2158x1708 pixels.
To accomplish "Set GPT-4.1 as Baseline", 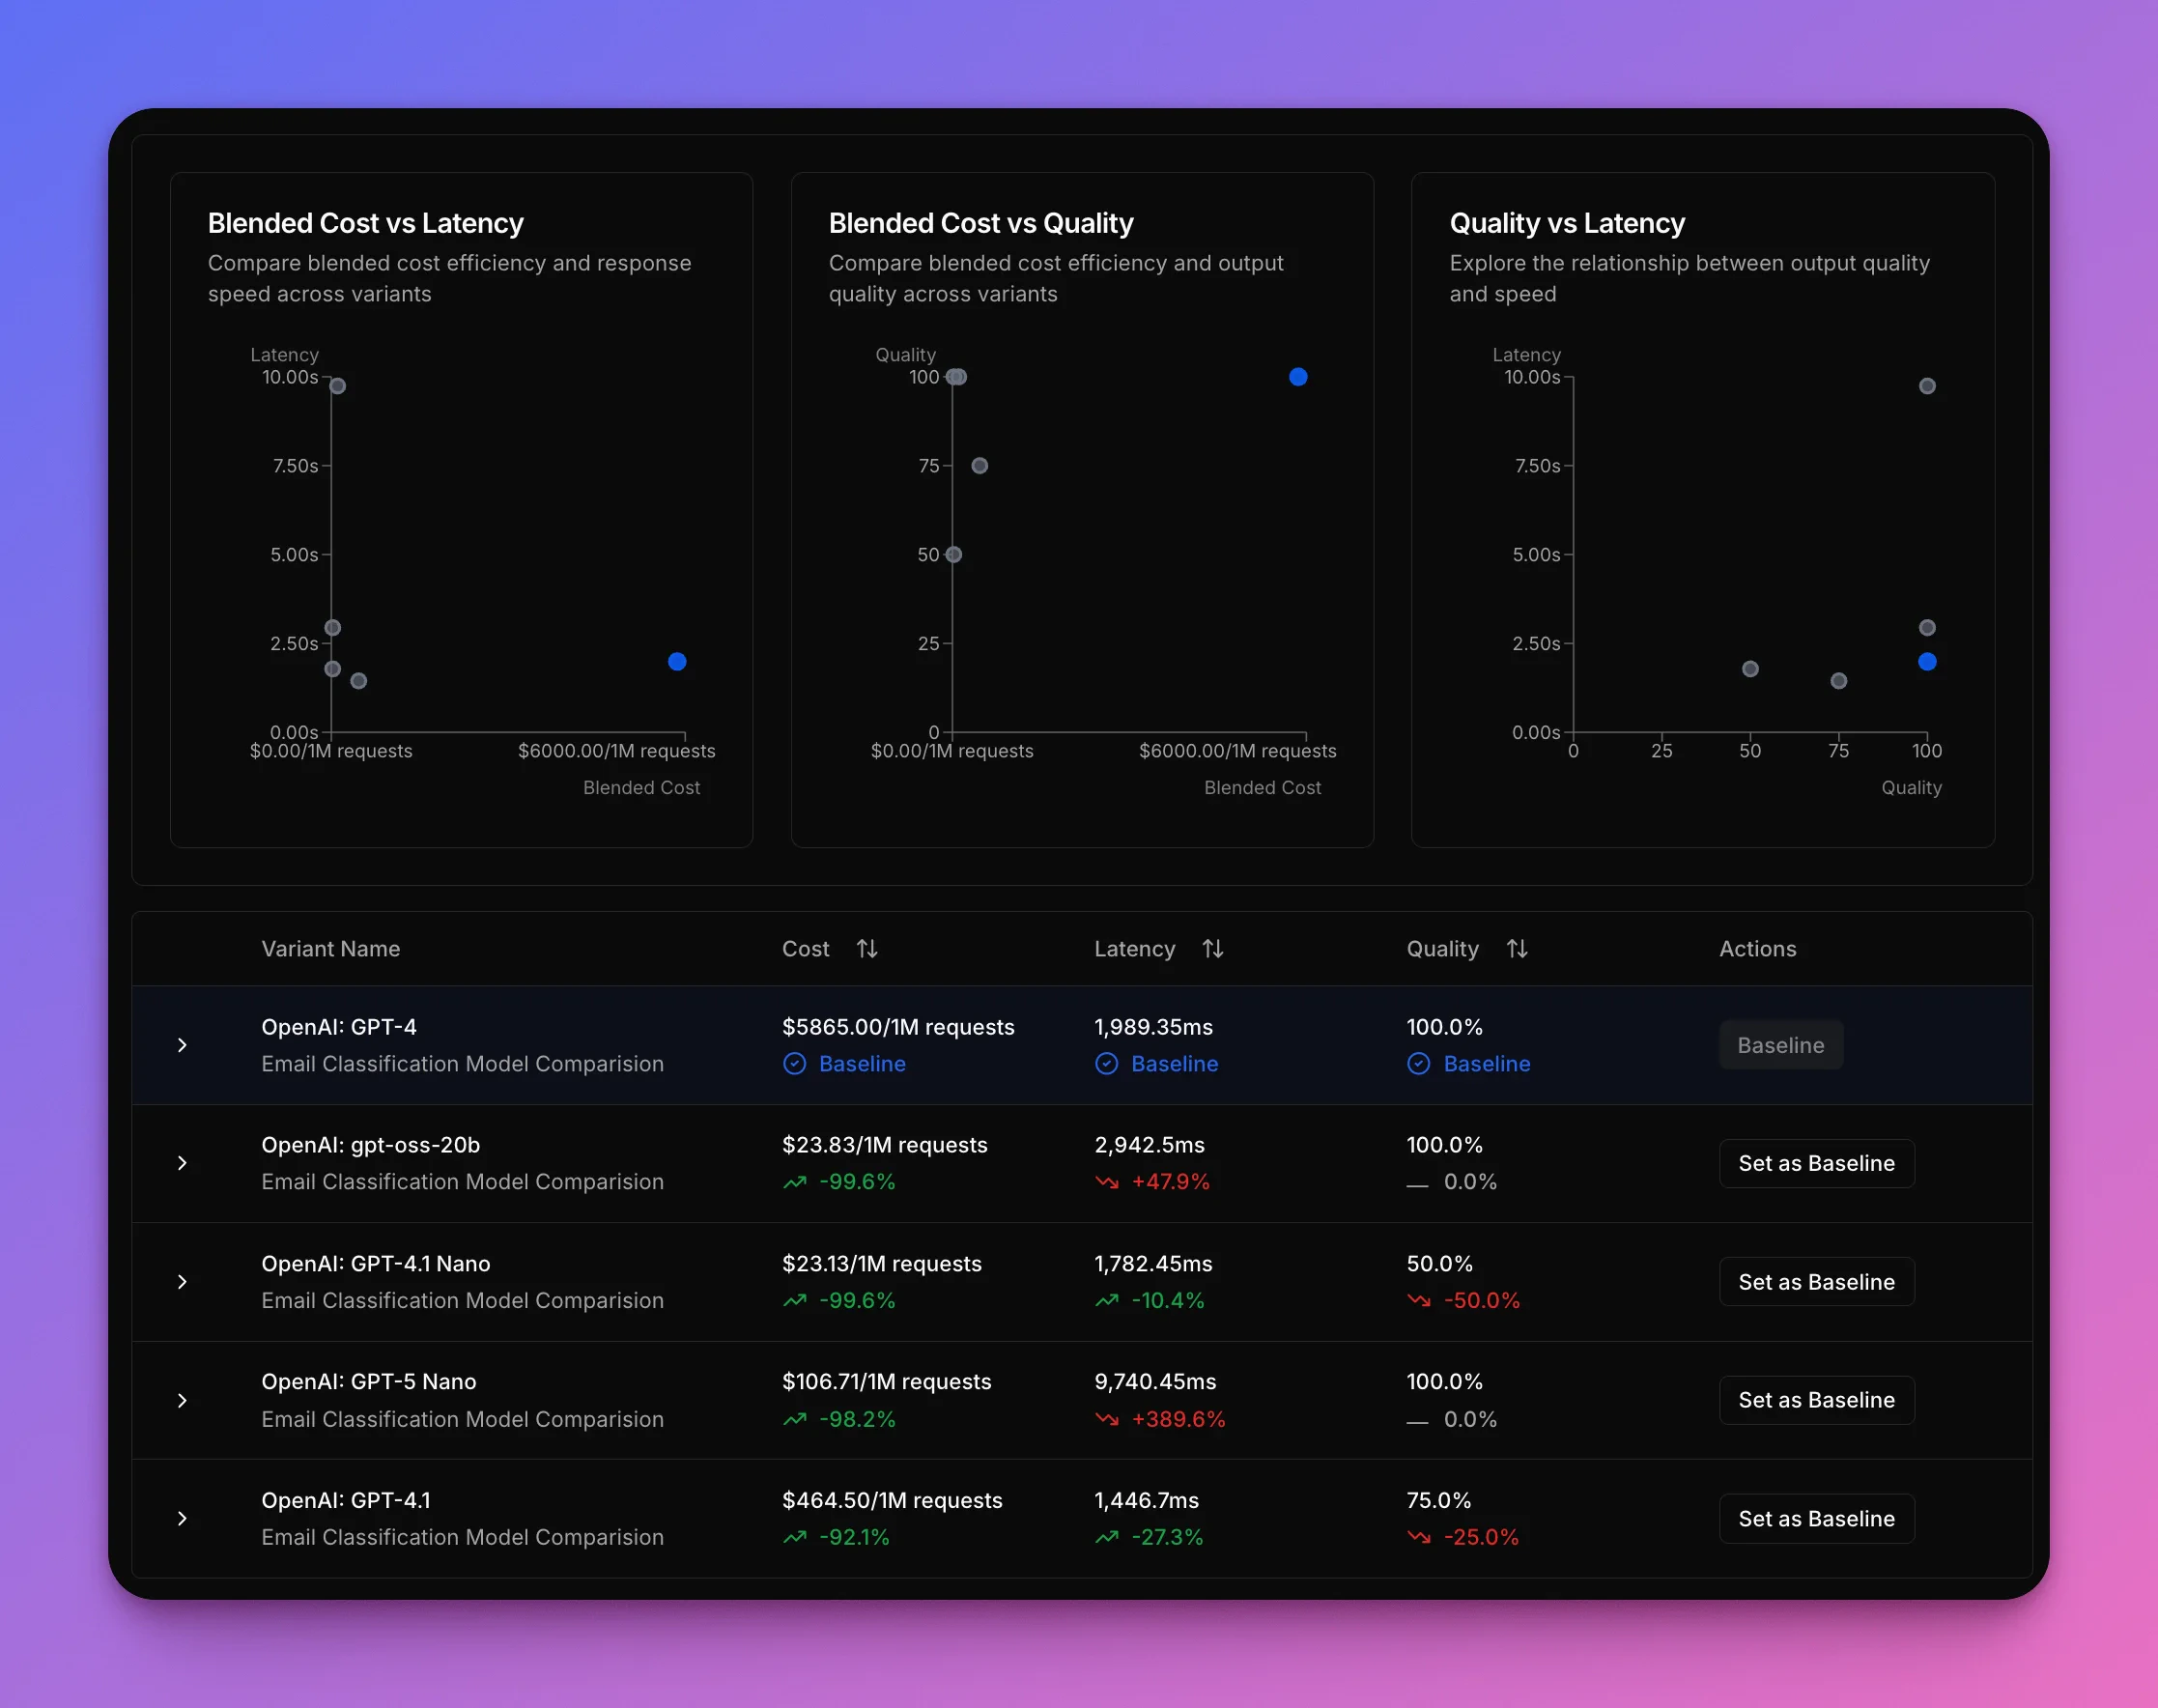I will [x=1815, y=1518].
